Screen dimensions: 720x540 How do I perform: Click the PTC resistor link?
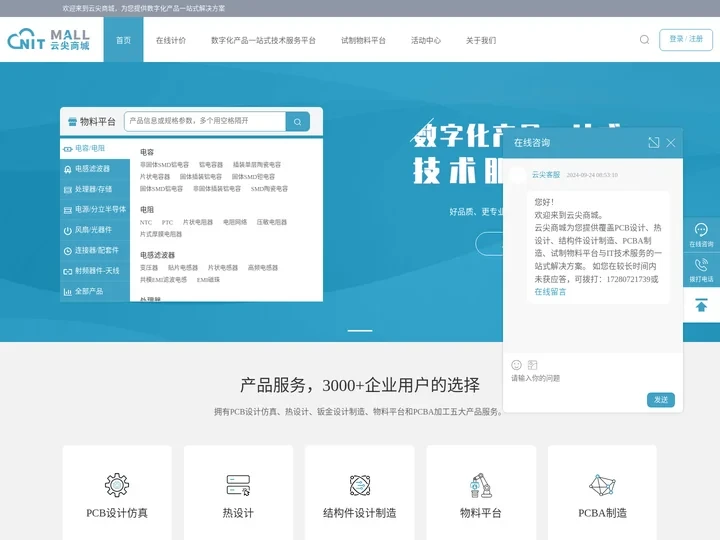tap(167, 222)
